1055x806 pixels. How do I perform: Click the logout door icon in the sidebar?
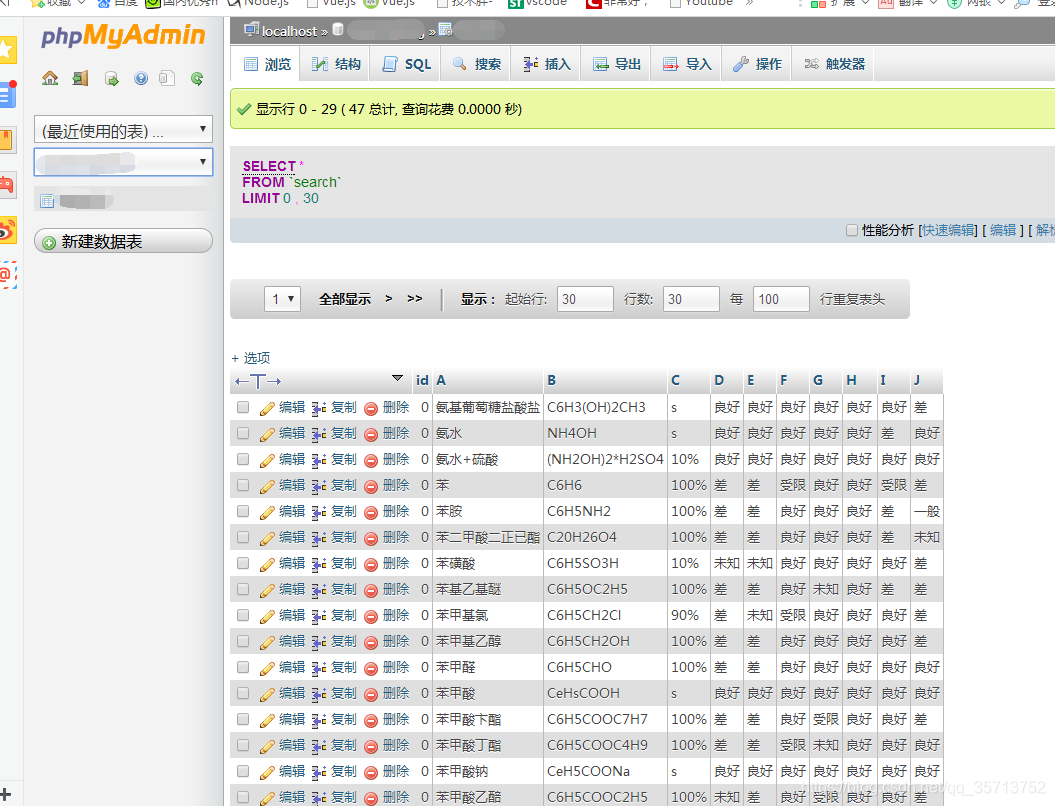pos(81,79)
